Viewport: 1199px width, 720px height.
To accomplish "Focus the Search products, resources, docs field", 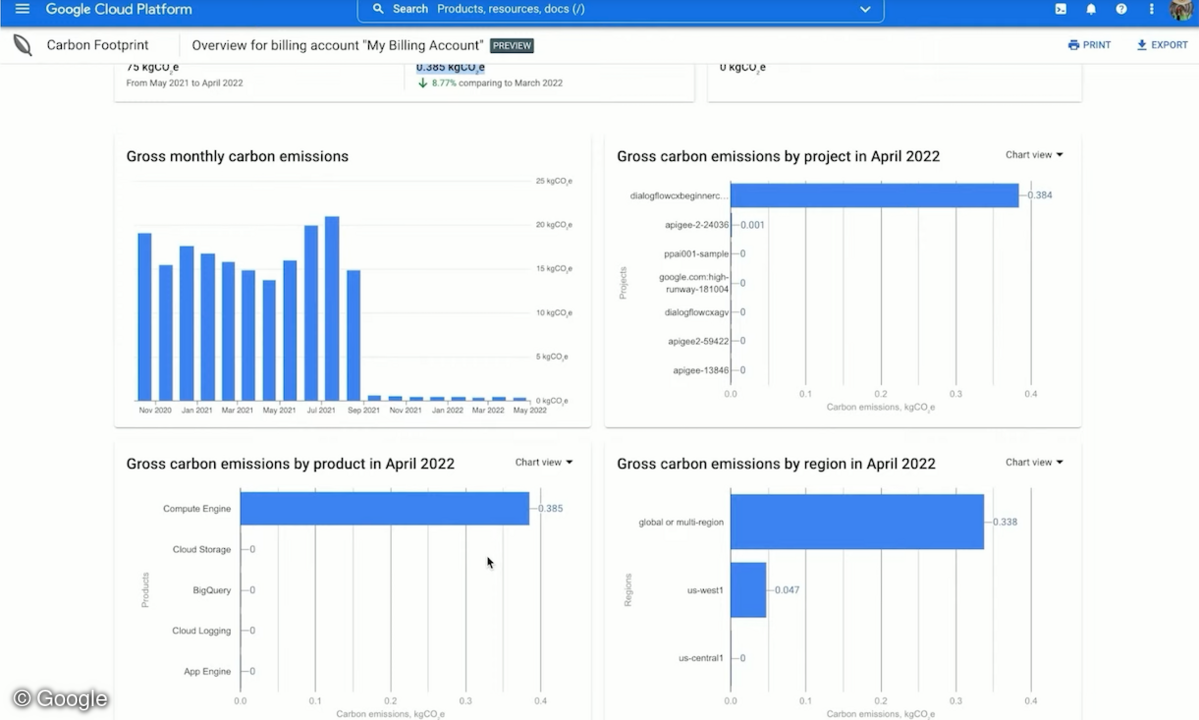I will pos(620,9).
